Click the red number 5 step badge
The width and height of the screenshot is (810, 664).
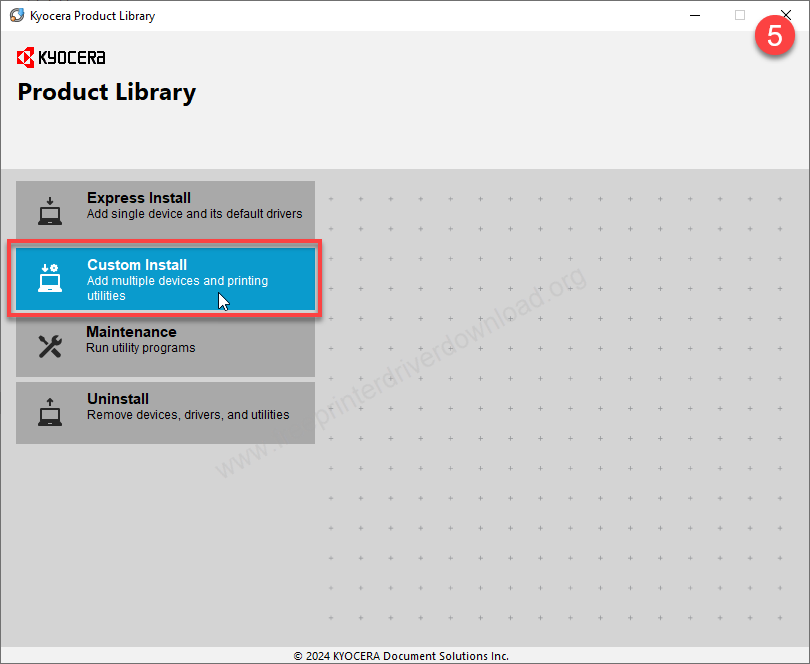click(x=774, y=34)
